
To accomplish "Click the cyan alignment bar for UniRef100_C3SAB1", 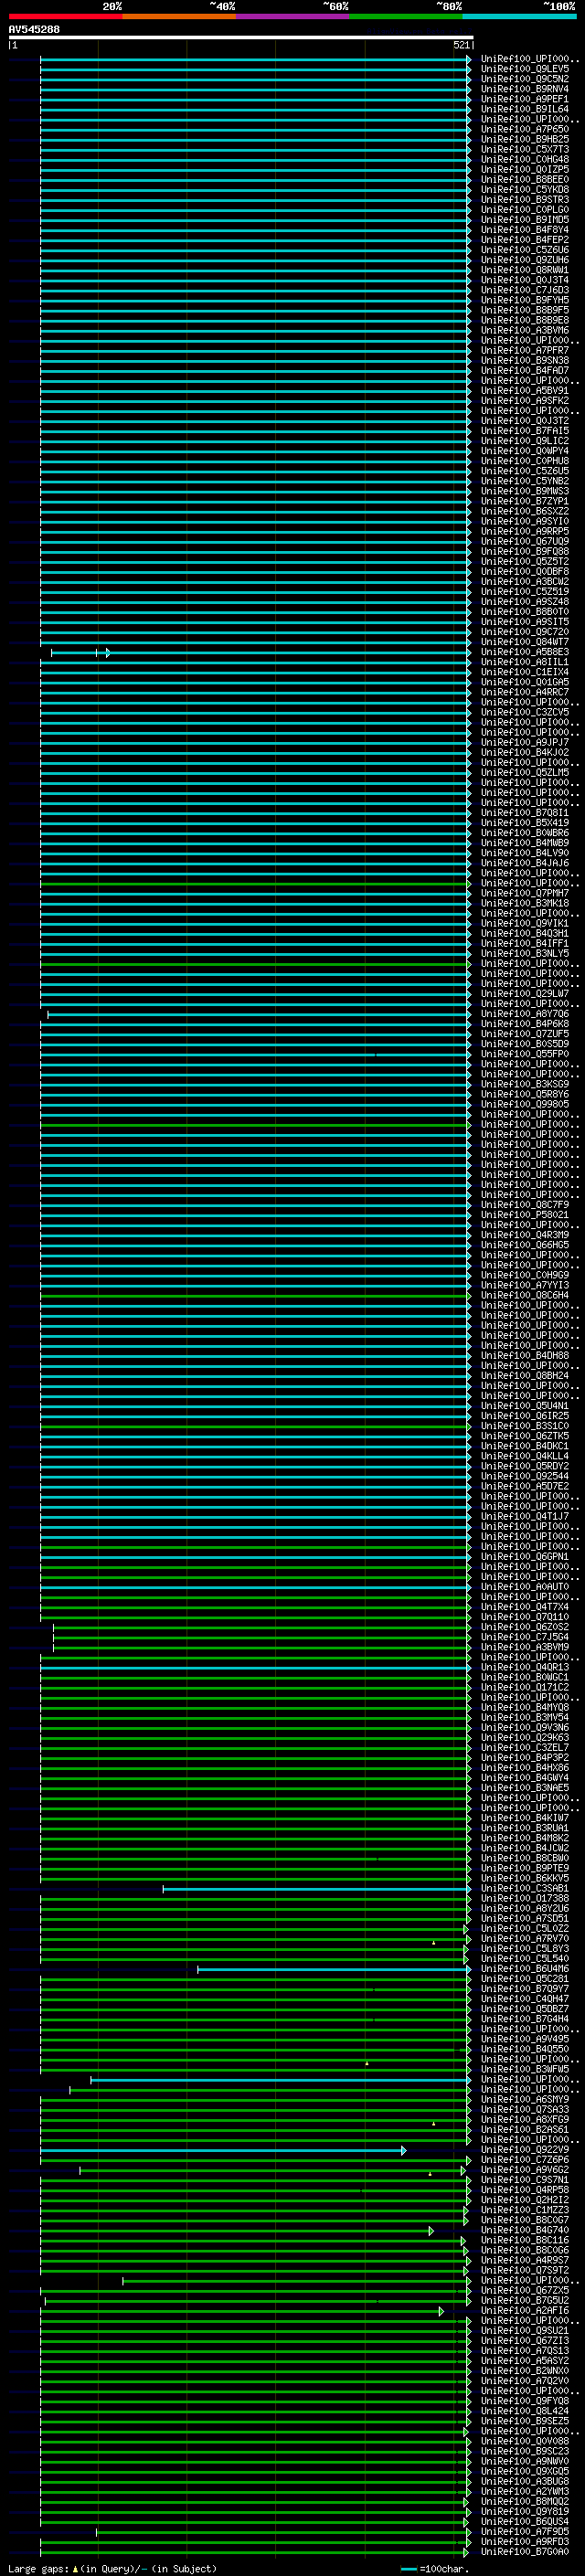I will pyautogui.click(x=316, y=1889).
